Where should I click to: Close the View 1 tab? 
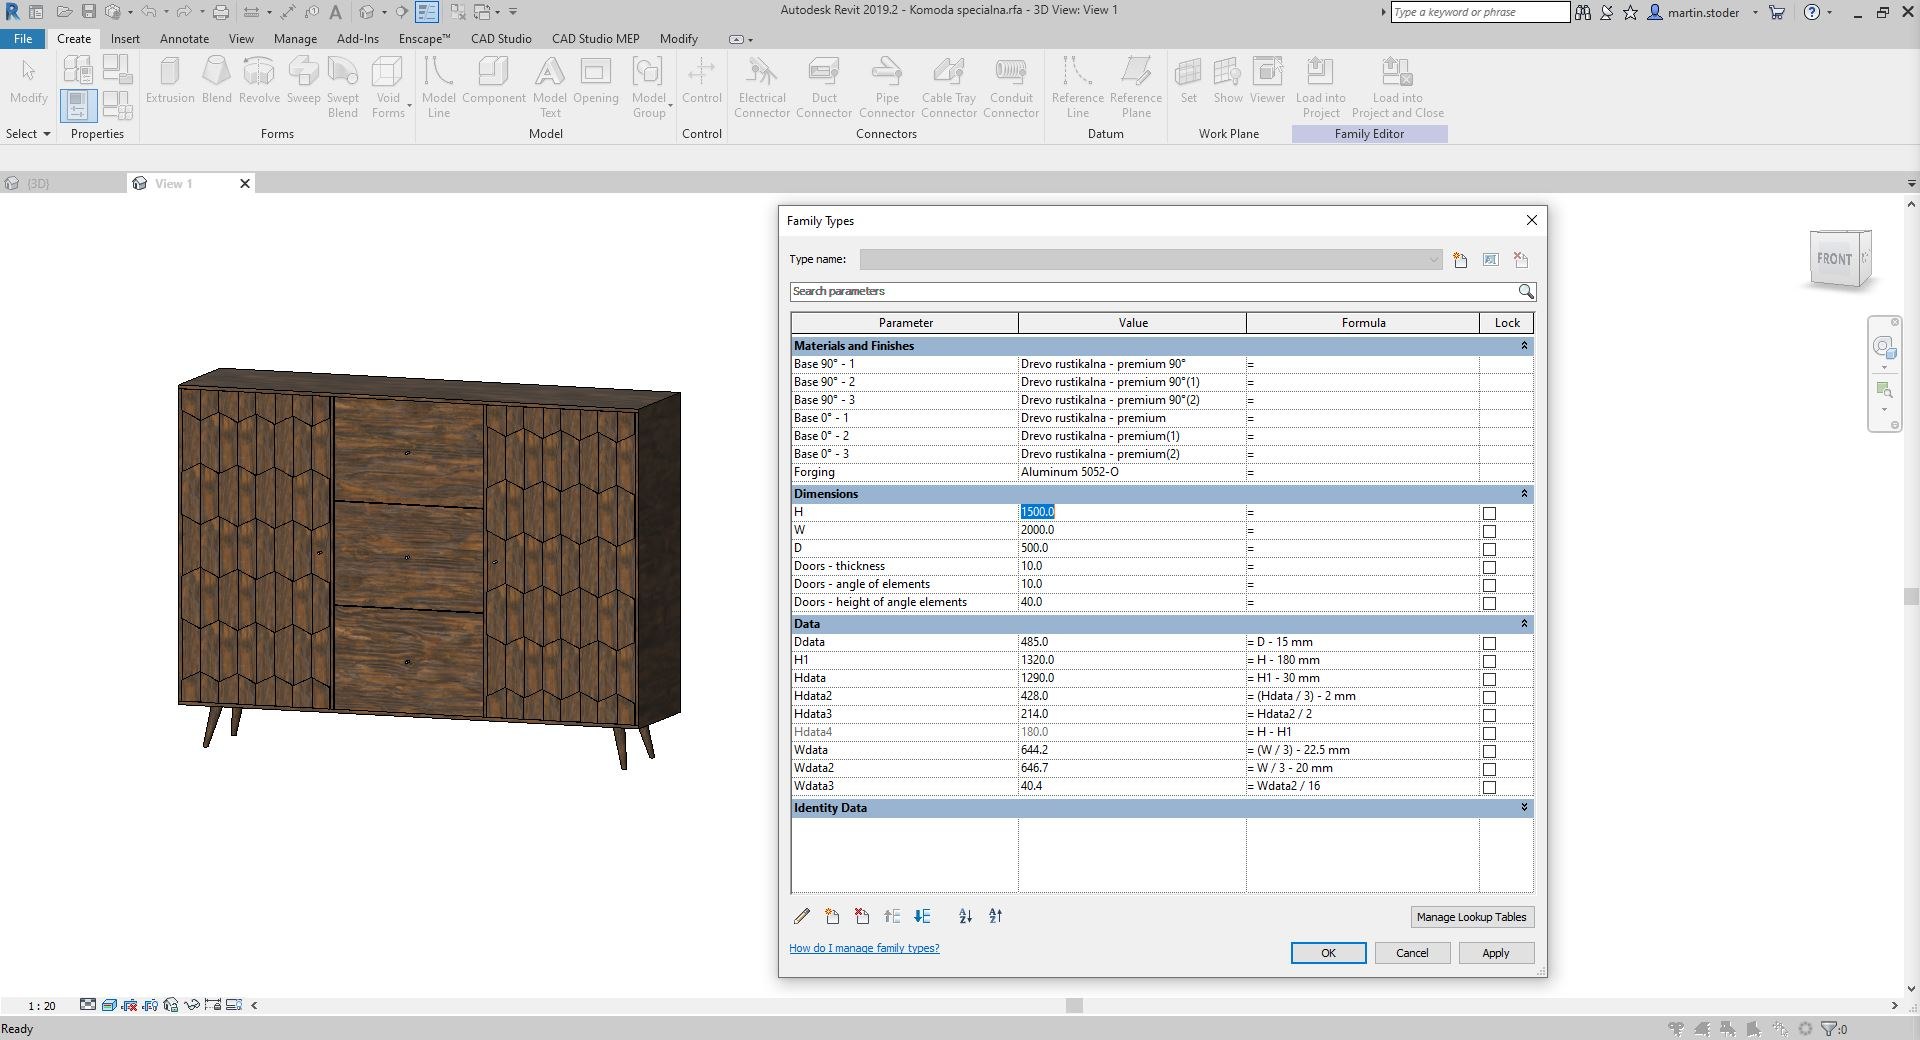click(x=244, y=184)
